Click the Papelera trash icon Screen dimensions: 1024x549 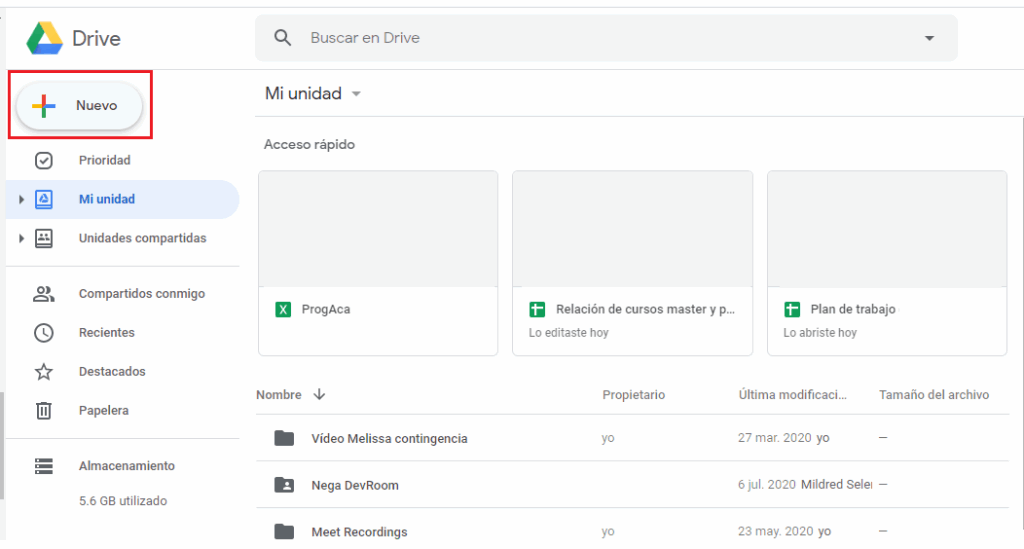pyautogui.click(x=44, y=411)
